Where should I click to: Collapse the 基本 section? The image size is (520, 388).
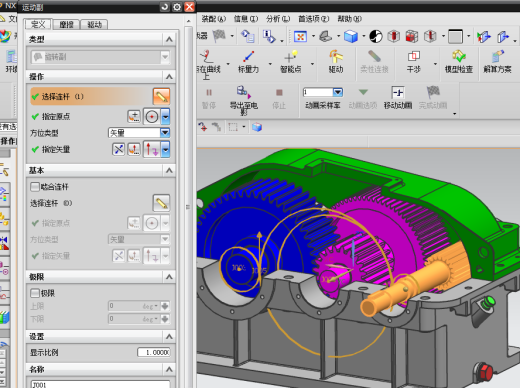tap(169, 170)
